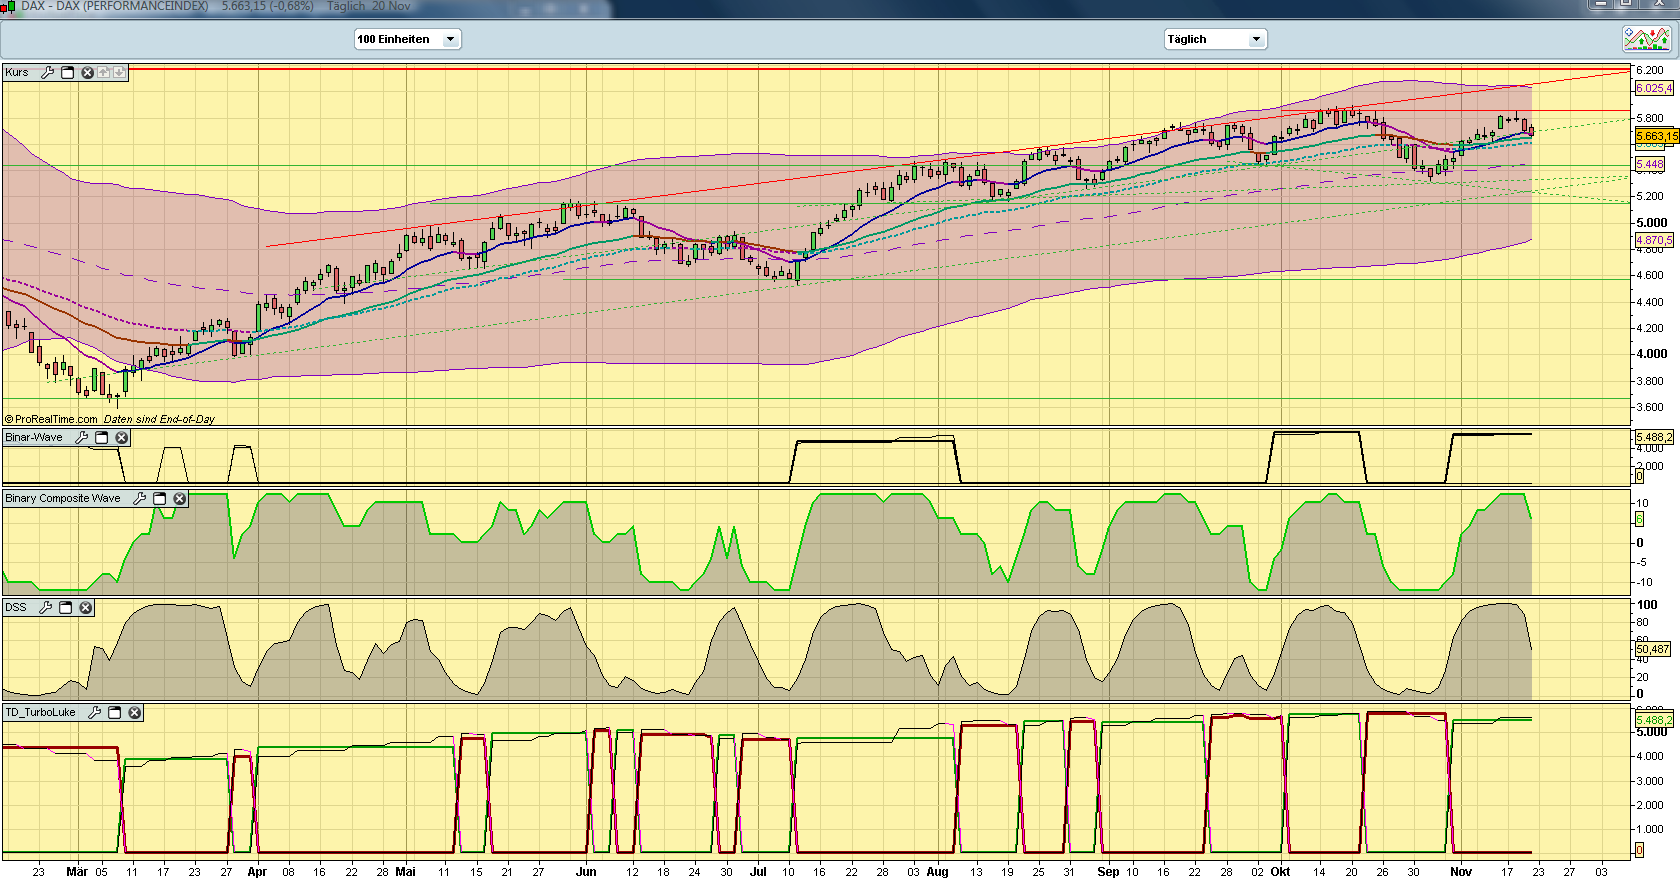
Task: Click the 5.663,15 current price marker
Action: pyautogui.click(x=1656, y=136)
